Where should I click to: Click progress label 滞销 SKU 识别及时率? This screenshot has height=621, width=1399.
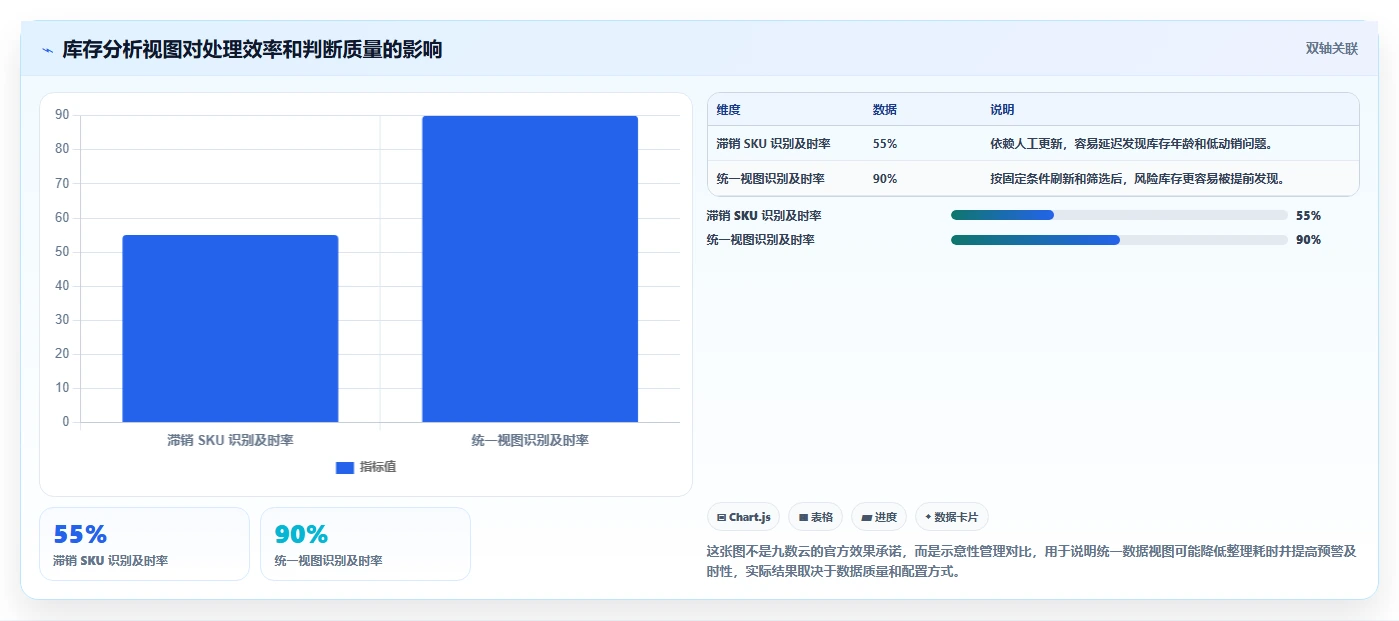tap(764, 215)
